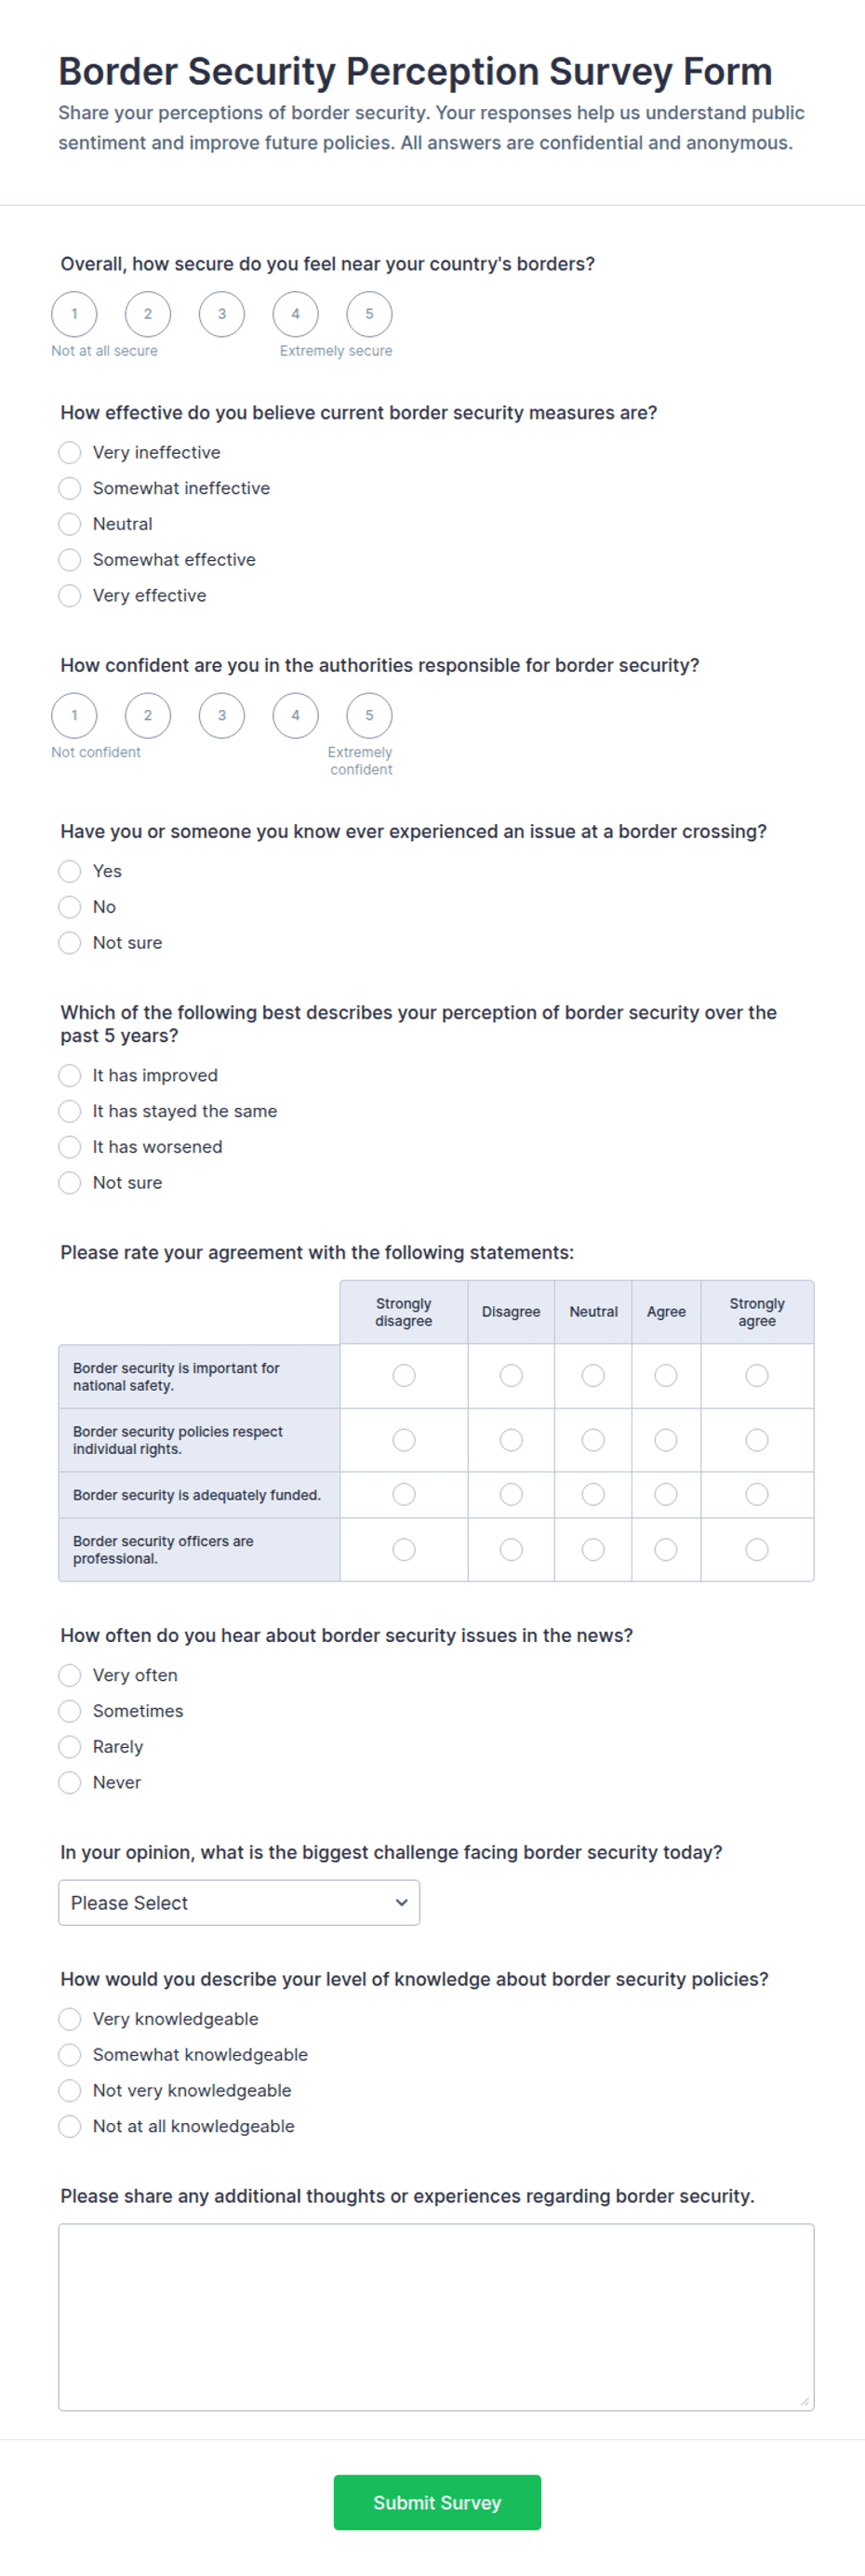The image size is (865, 2576).
Task: Choose 'Somewhat effective' for border security measures
Action: click(69, 560)
